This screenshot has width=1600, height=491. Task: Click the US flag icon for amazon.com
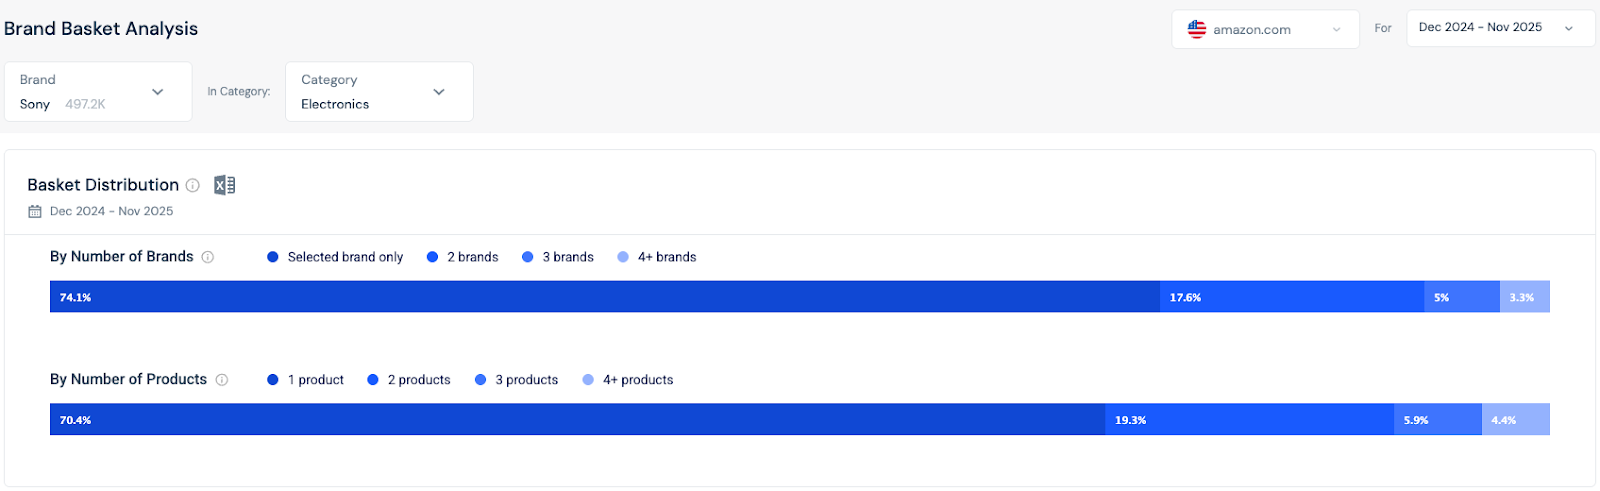pyautogui.click(x=1197, y=29)
